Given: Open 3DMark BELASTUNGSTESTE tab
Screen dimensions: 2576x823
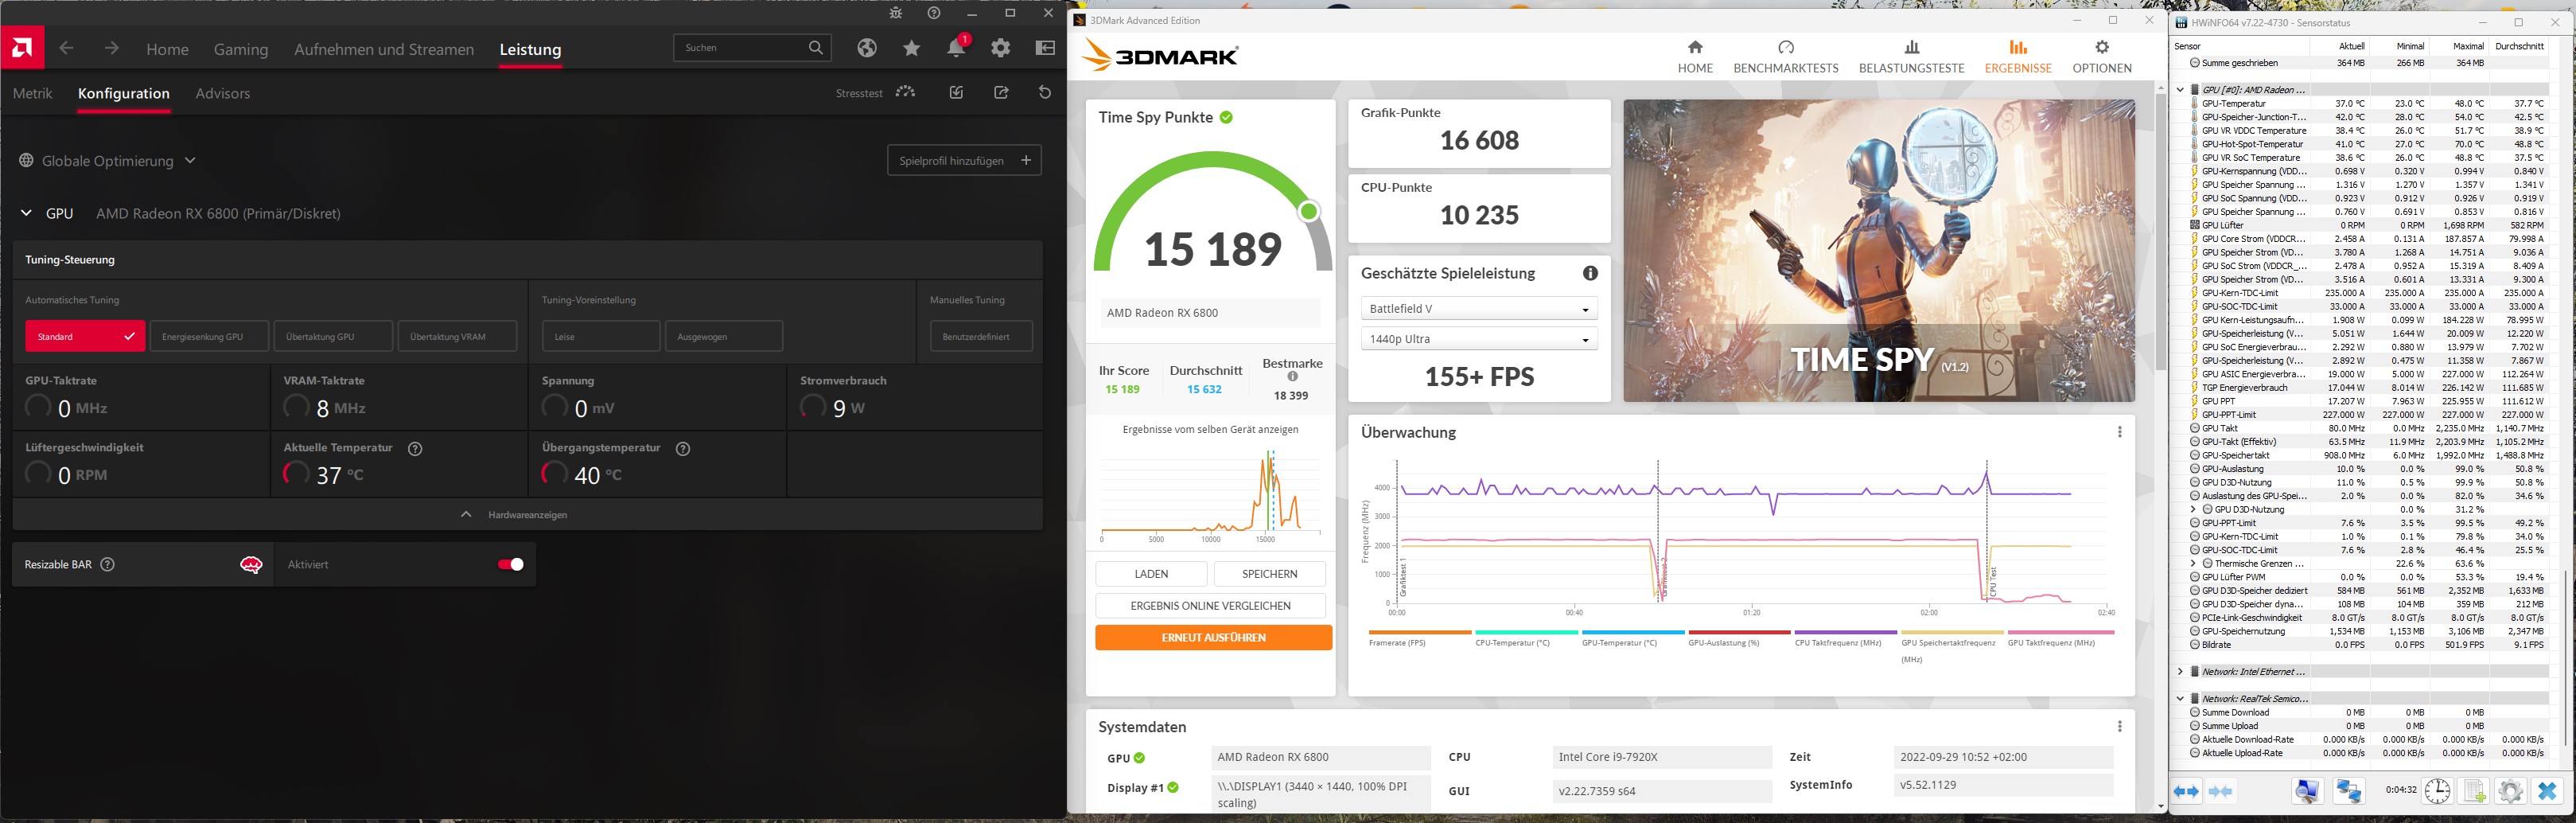Looking at the screenshot, I should 1911,57.
